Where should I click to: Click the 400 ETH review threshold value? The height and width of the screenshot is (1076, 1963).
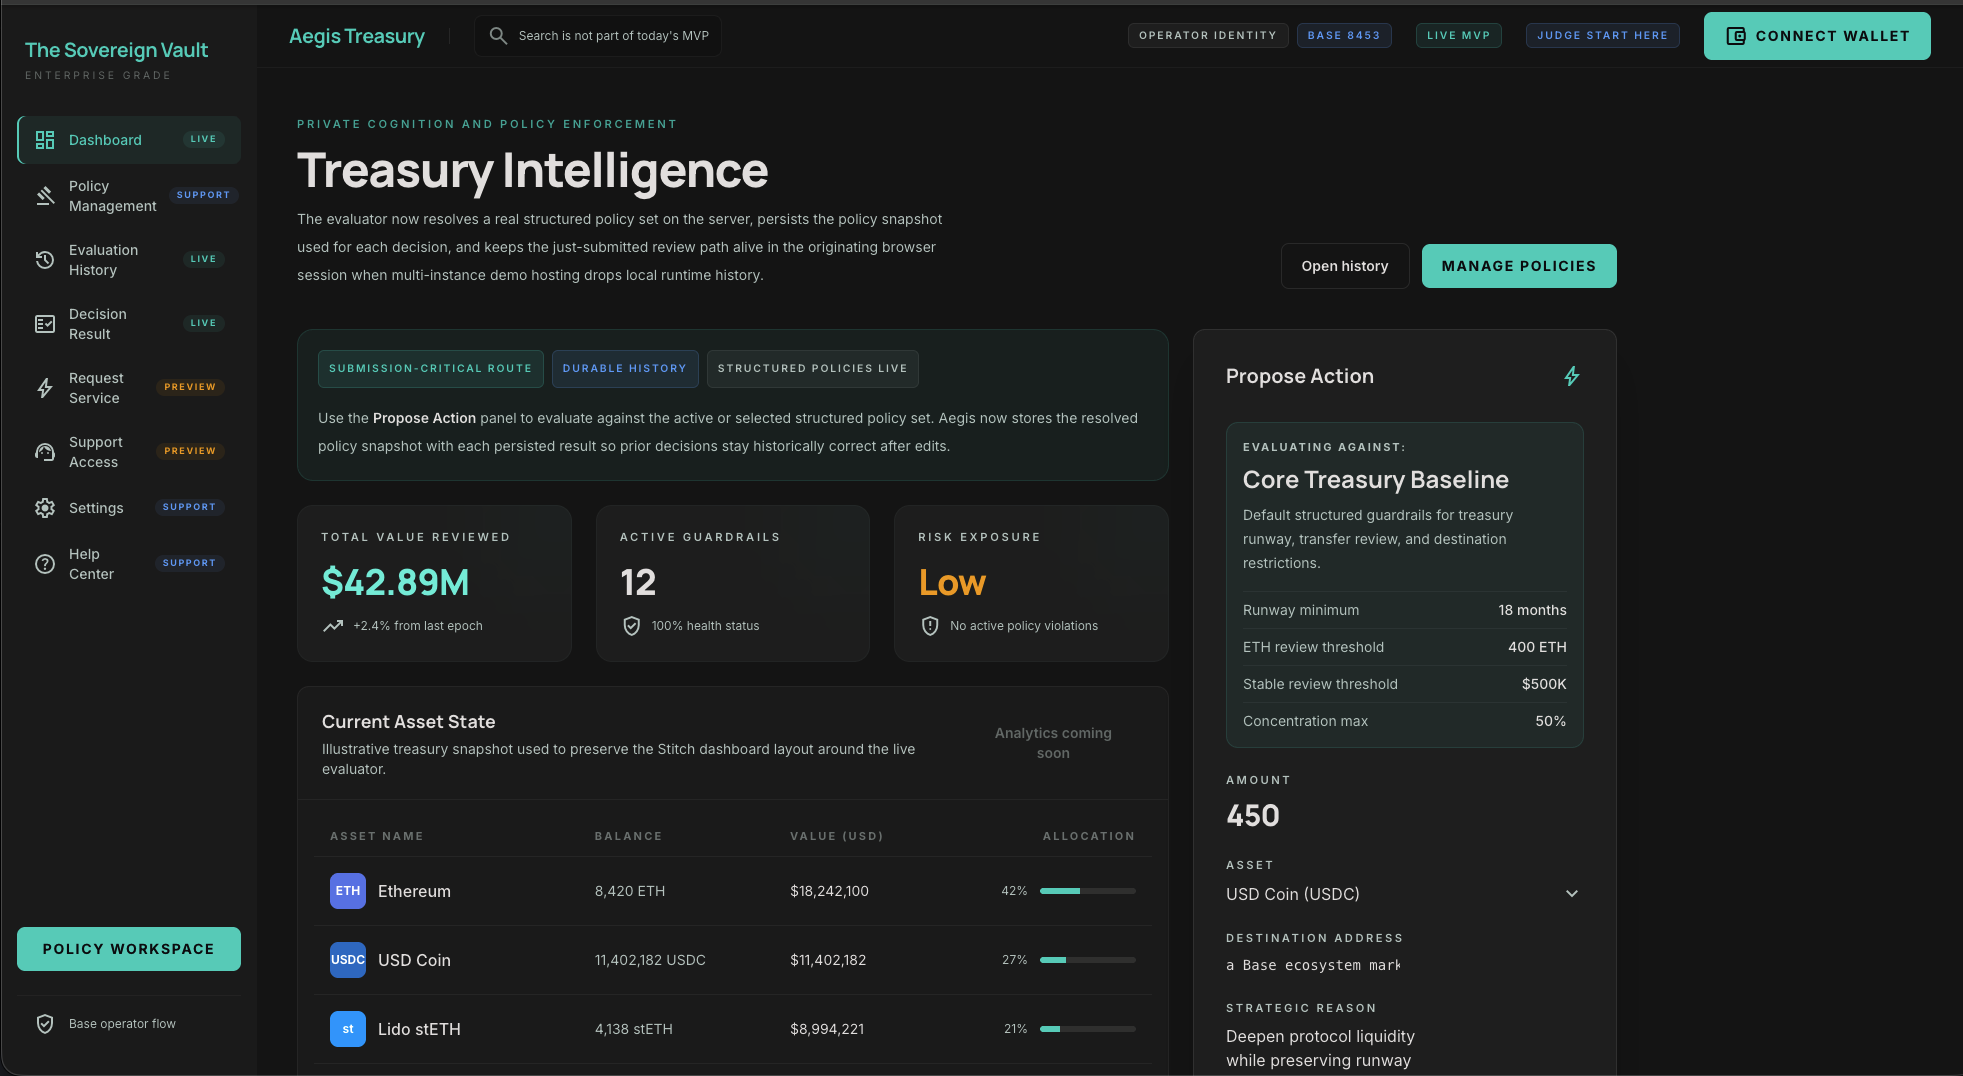click(x=1537, y=647)
